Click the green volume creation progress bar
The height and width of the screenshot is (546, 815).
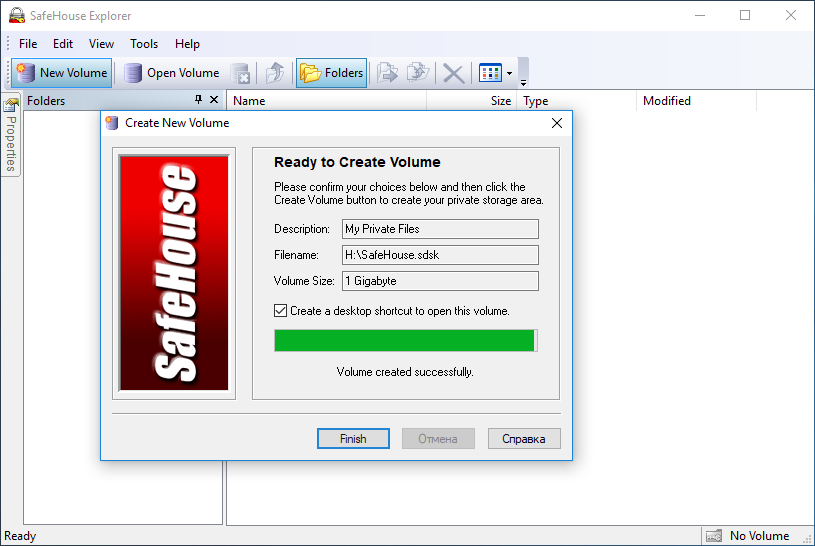(x=405, y=341)
